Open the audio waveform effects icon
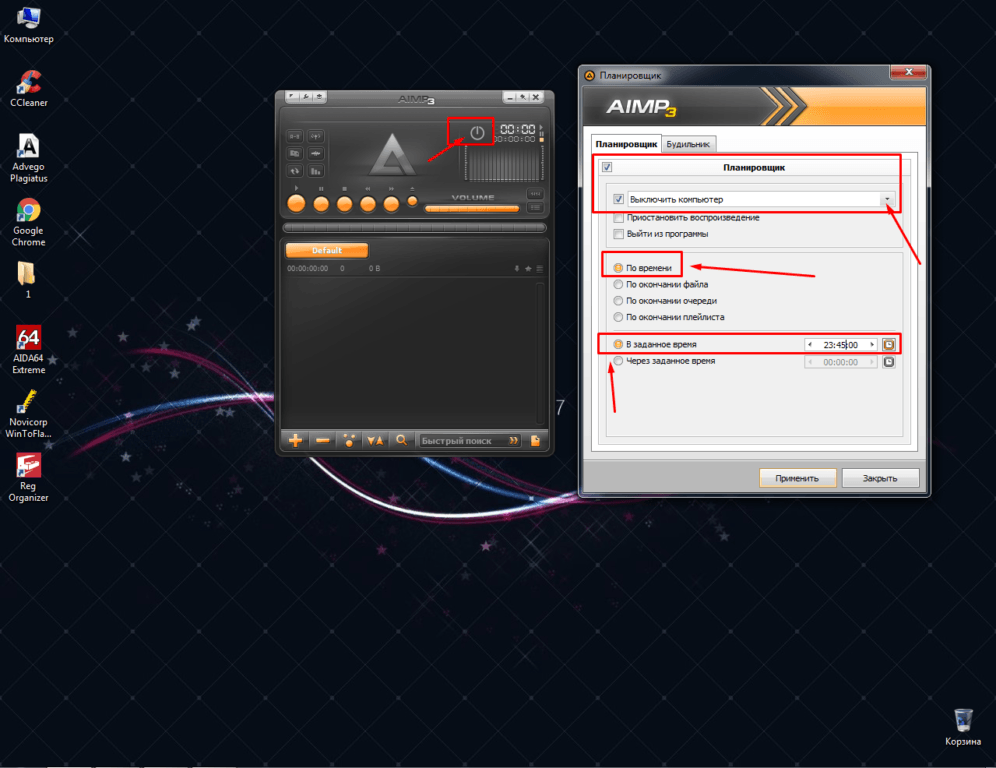Screen dimensions: 996x768 [x=315, y=154]
